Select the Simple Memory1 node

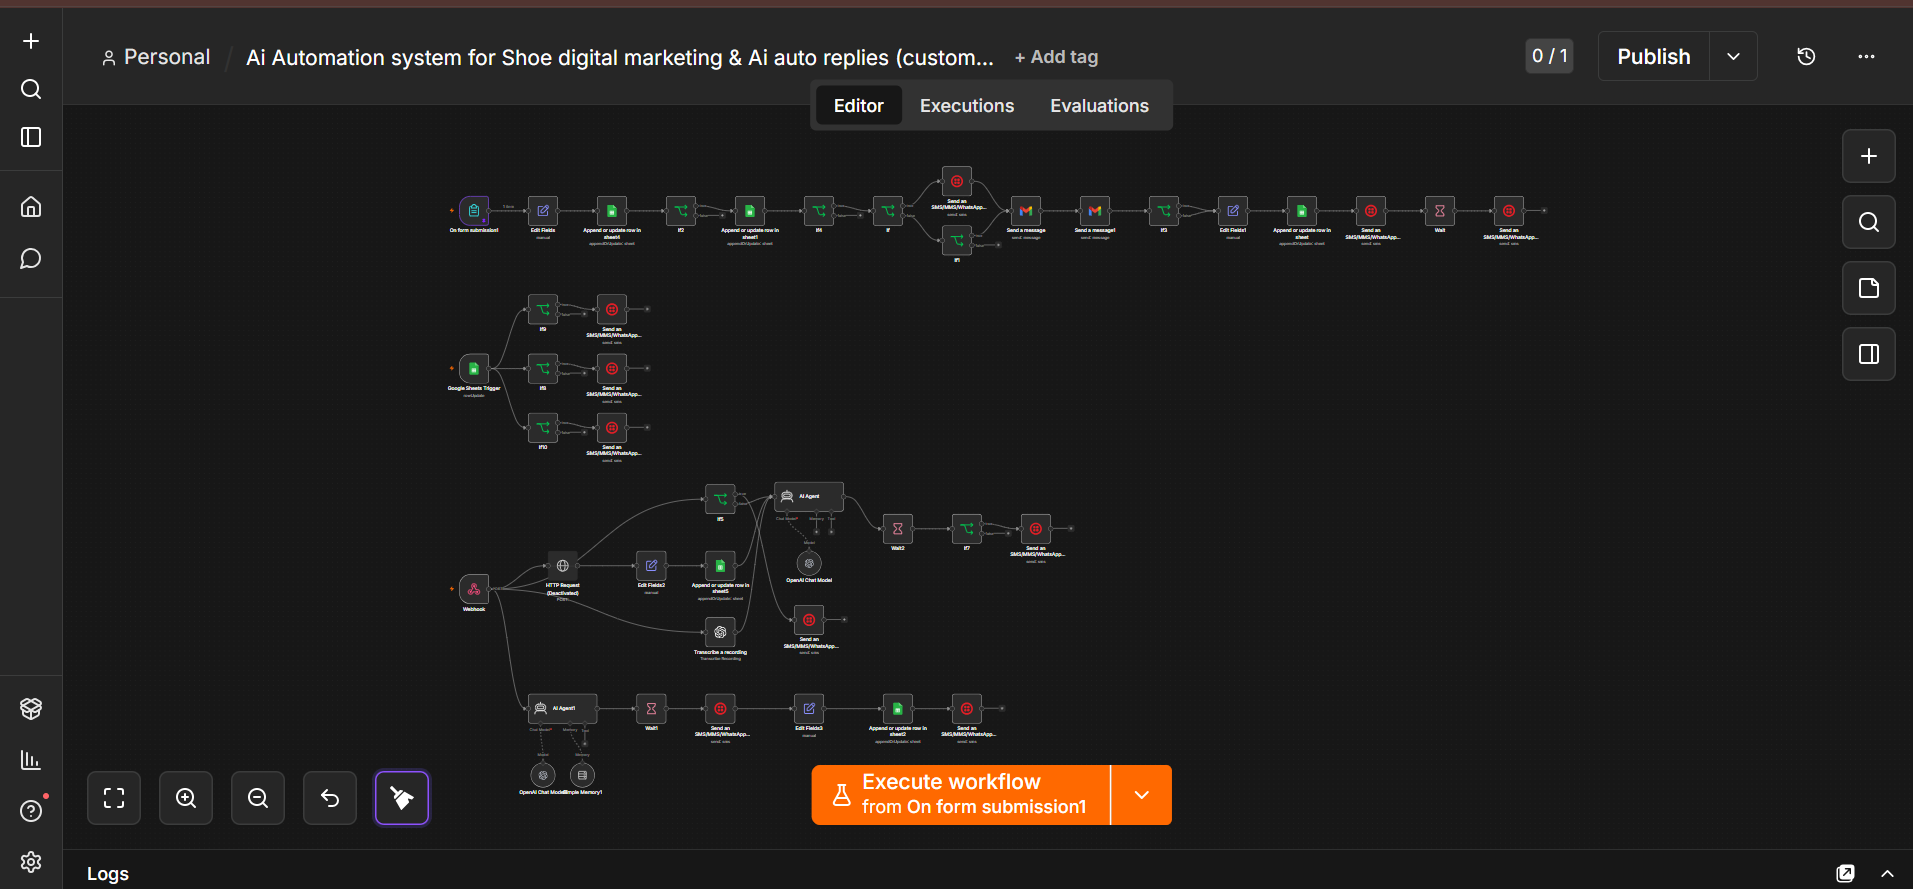coord(582,775)
